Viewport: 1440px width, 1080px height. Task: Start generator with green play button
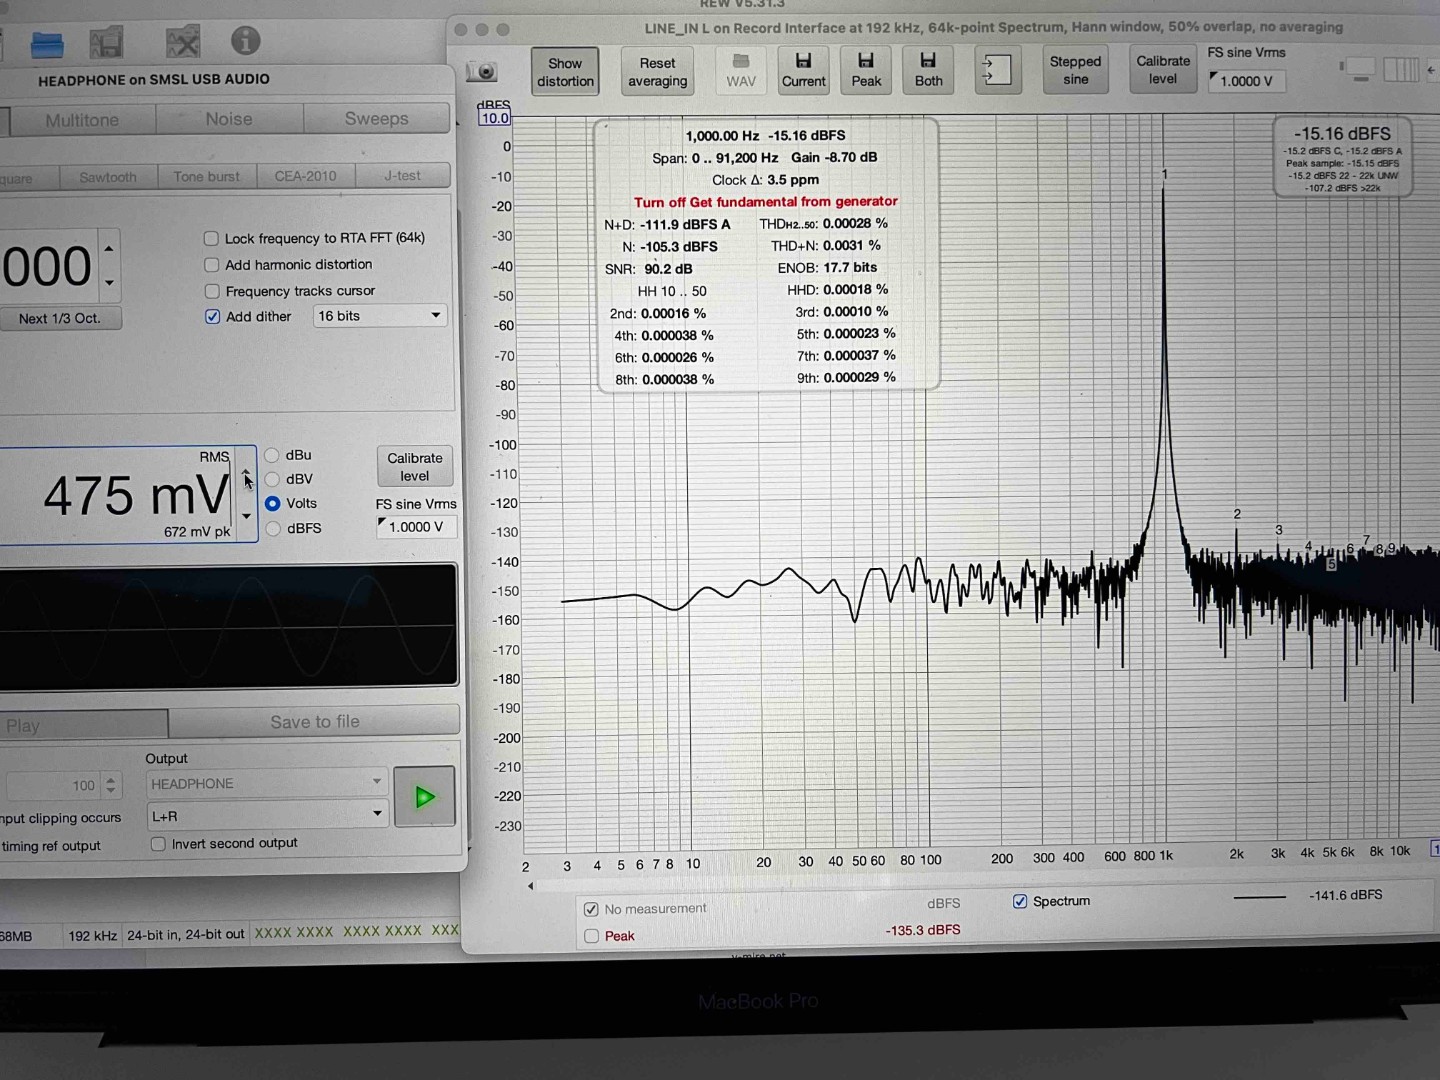[425, 797]
